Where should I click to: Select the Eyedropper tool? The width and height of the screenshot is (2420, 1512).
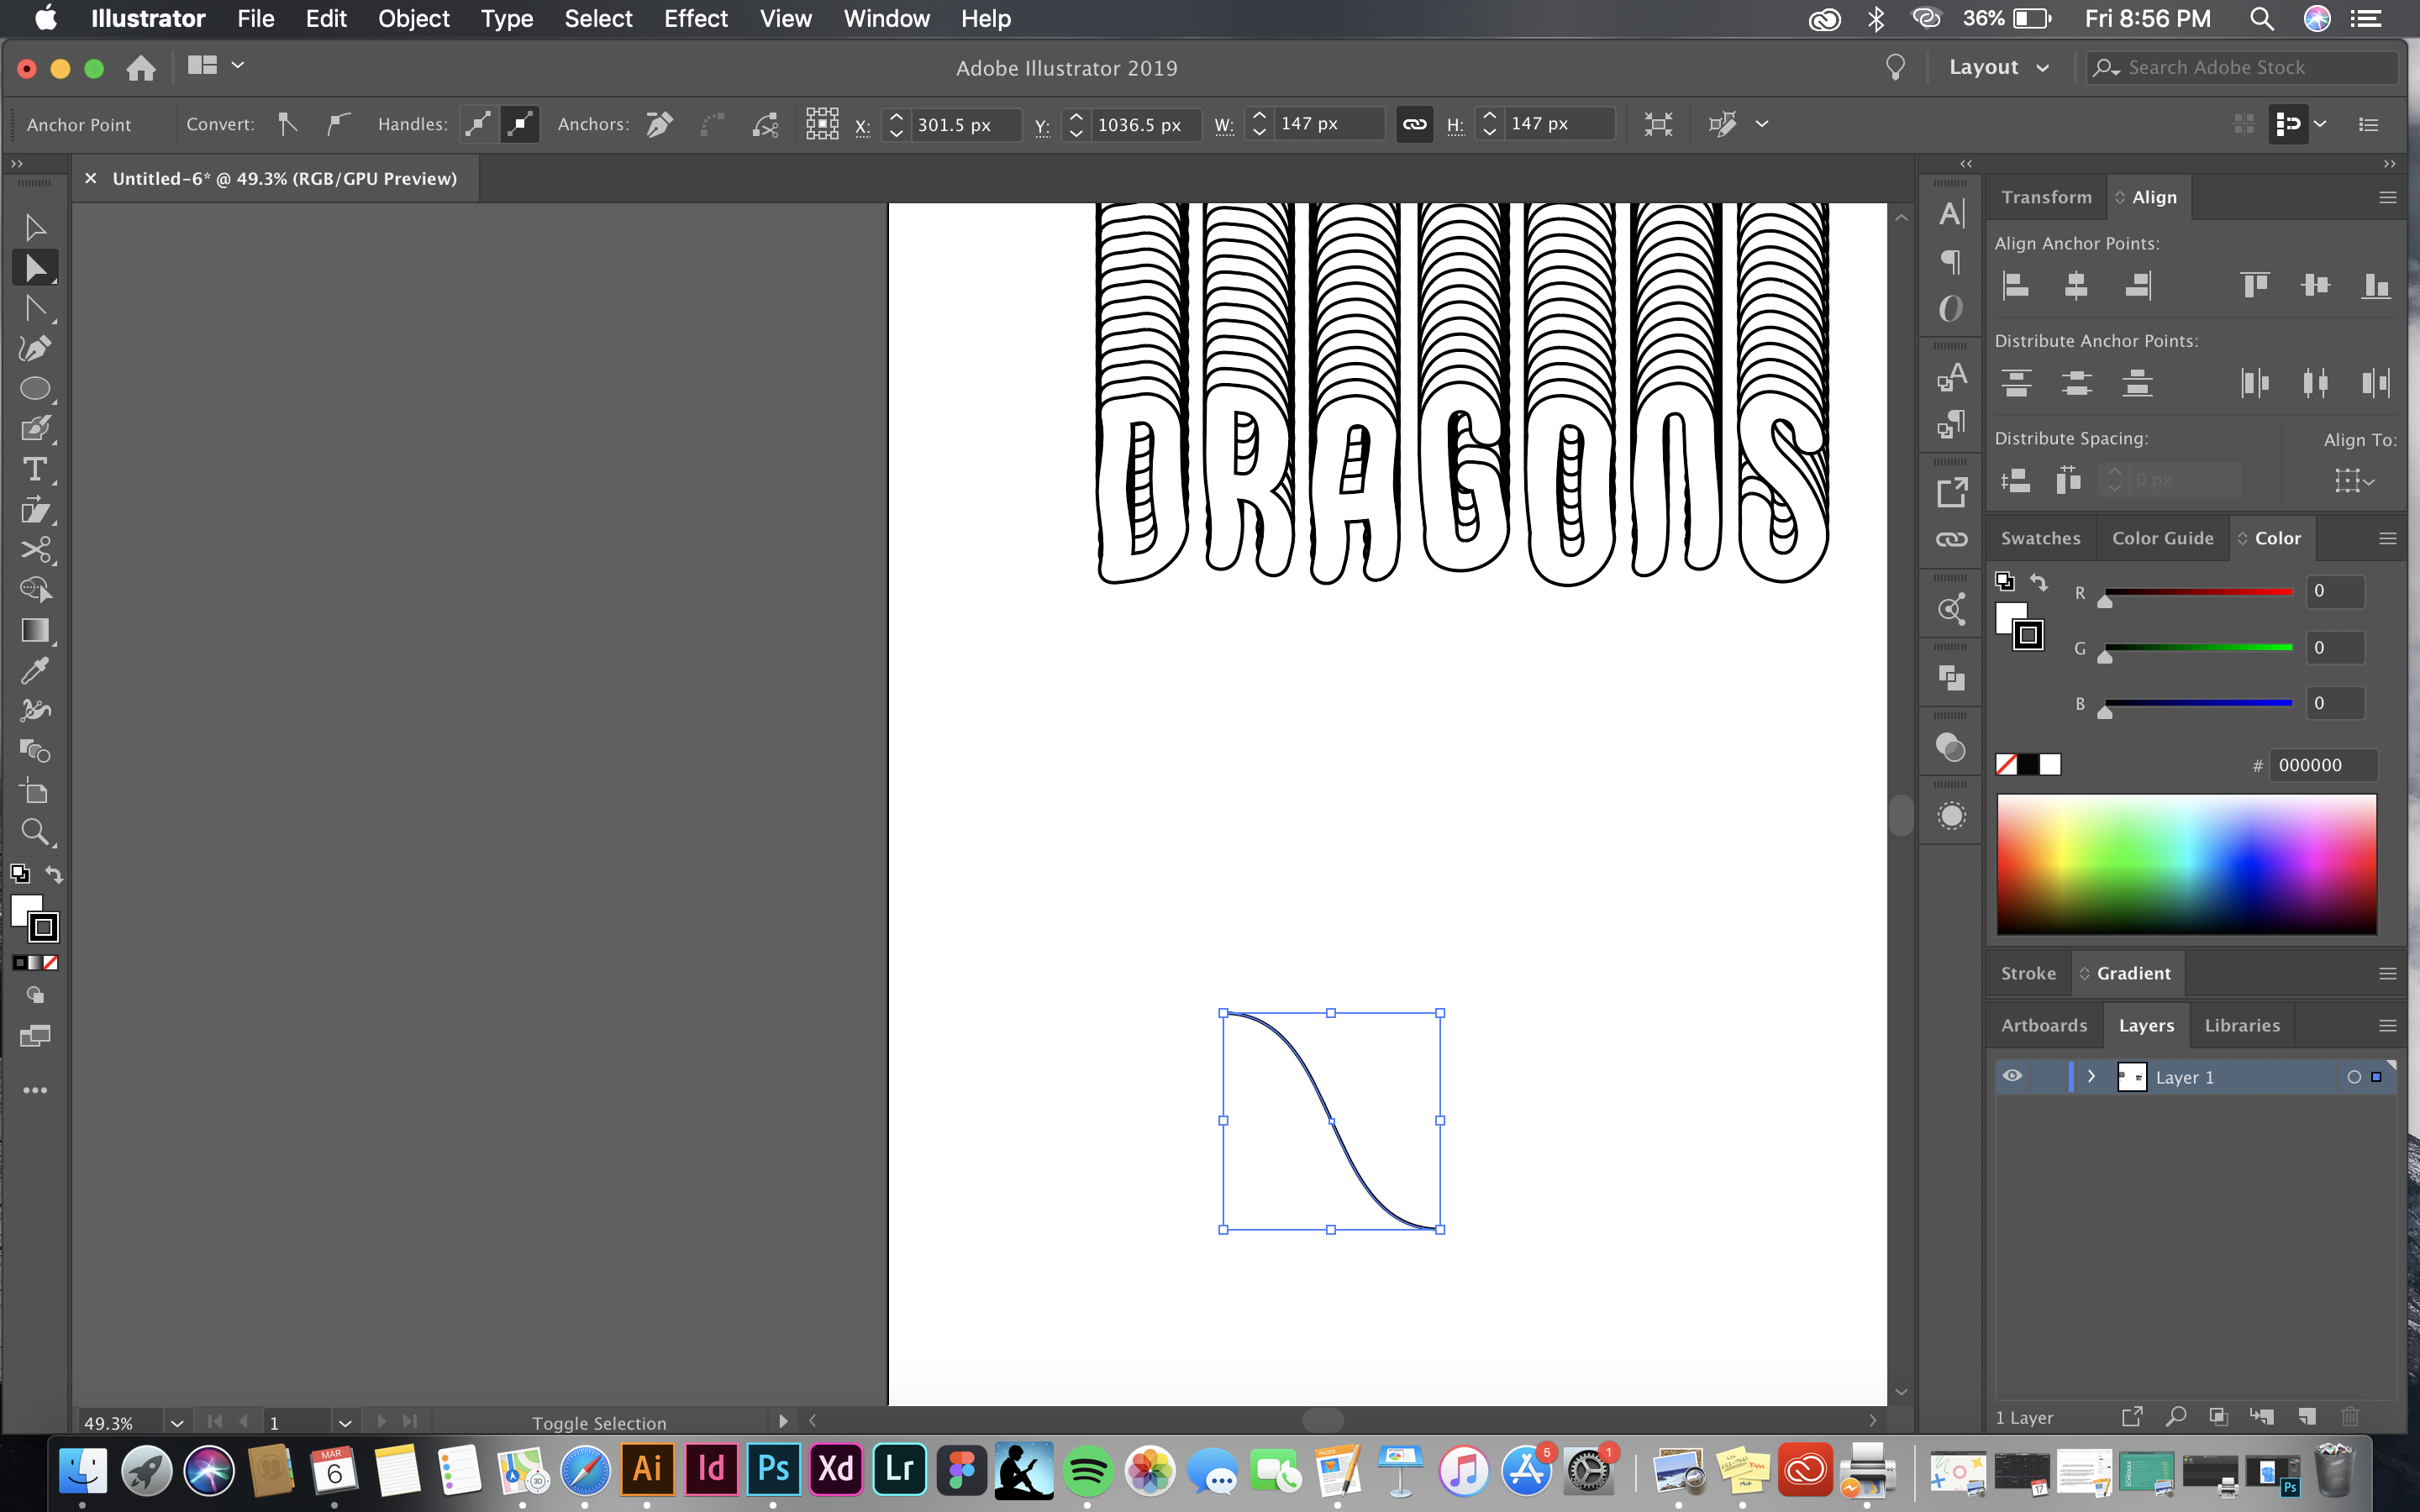click(x=35, y=670)
